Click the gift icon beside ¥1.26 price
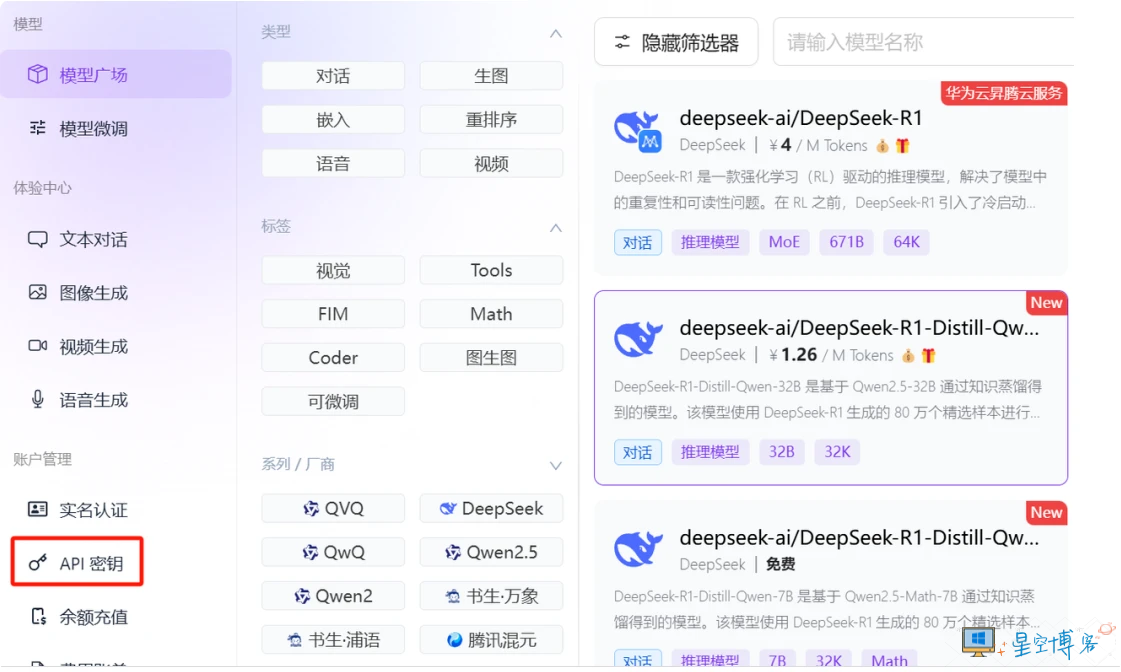1121x672 pixels. click(x=929, y=355)
